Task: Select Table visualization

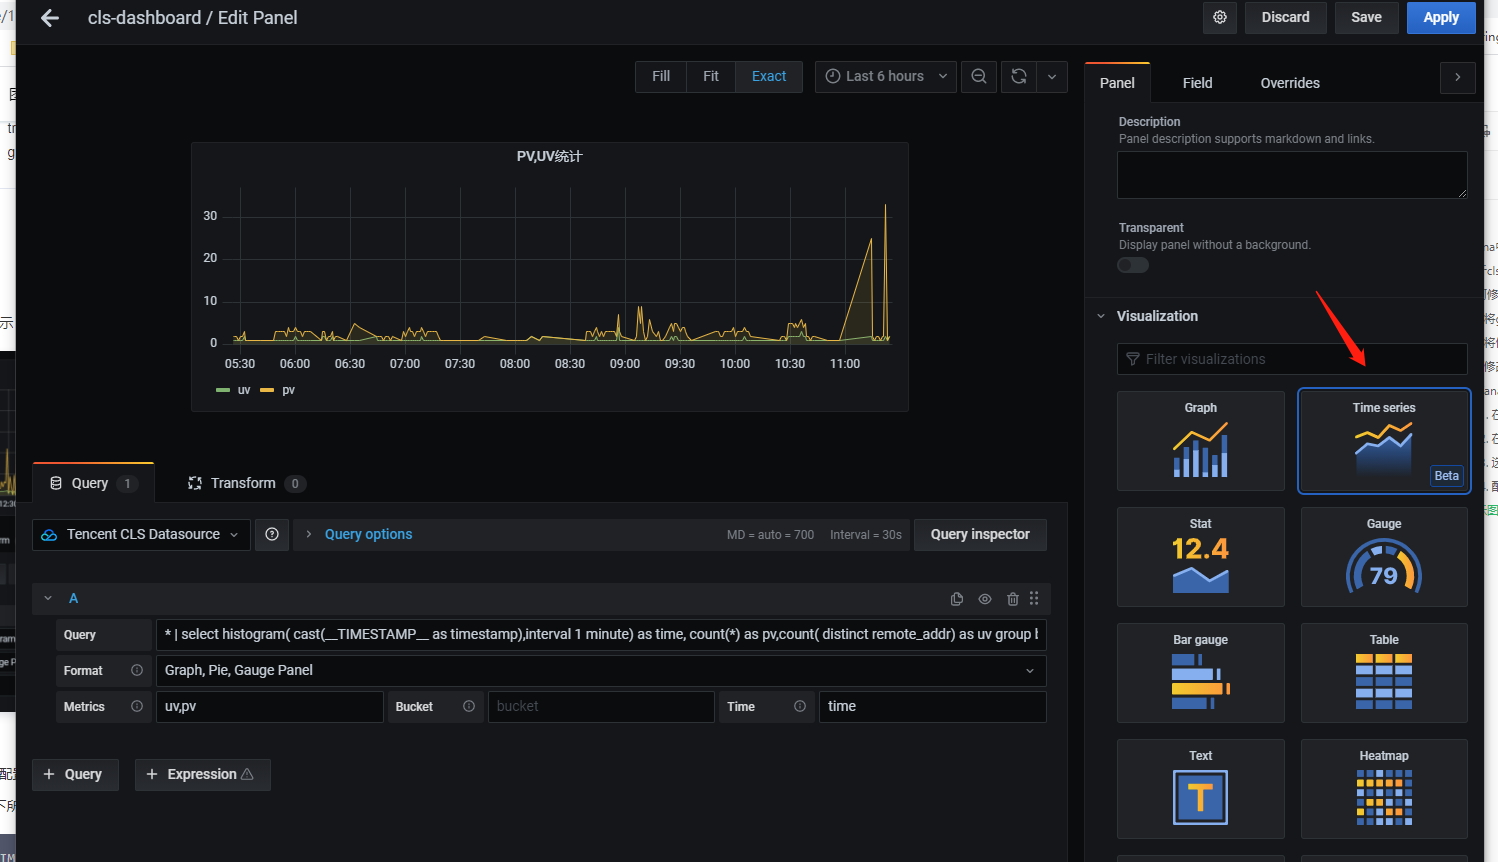Action: [1384, 673]
